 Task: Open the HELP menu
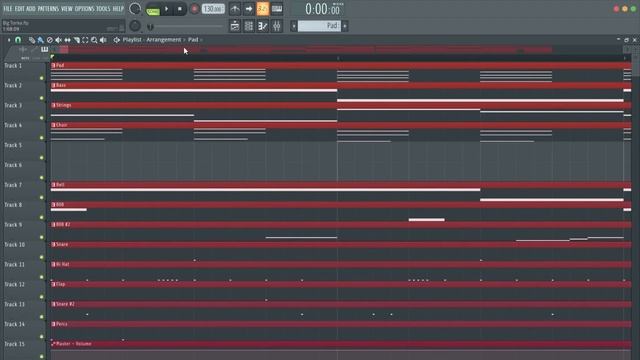coord(118,9)
